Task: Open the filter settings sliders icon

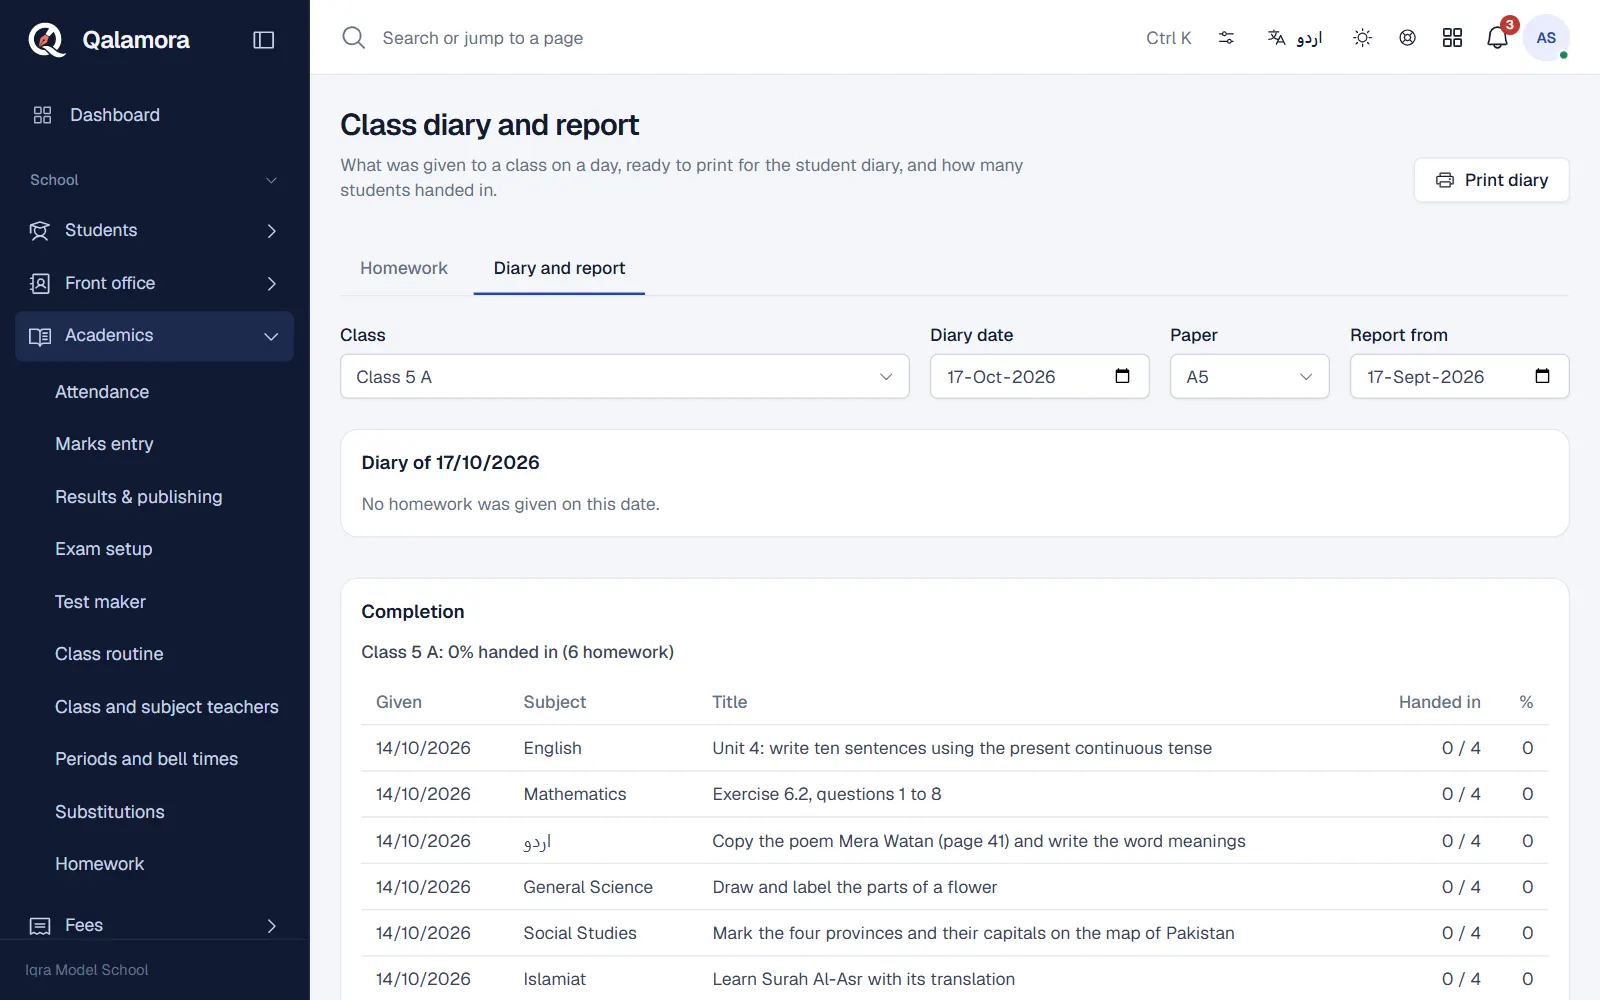Action: pos(1226,38)
